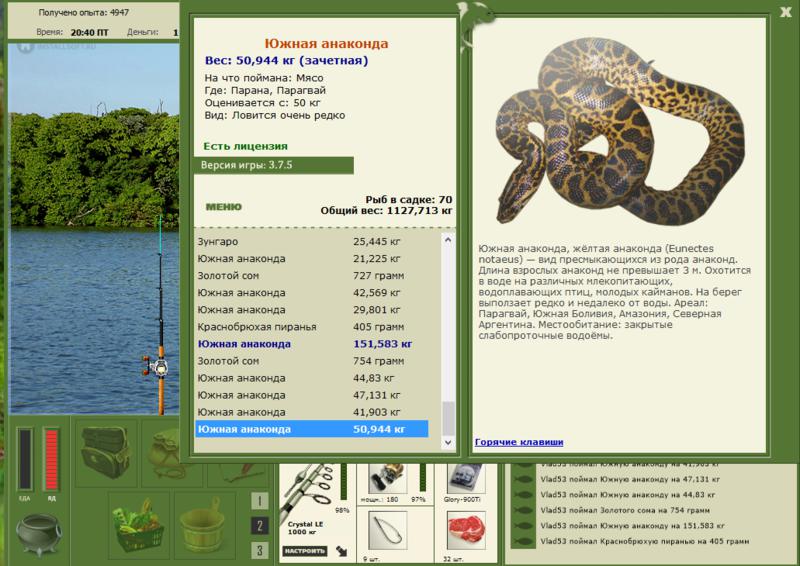Click log entry Южную анаконду на 47,131 кг

coord(630,479)
